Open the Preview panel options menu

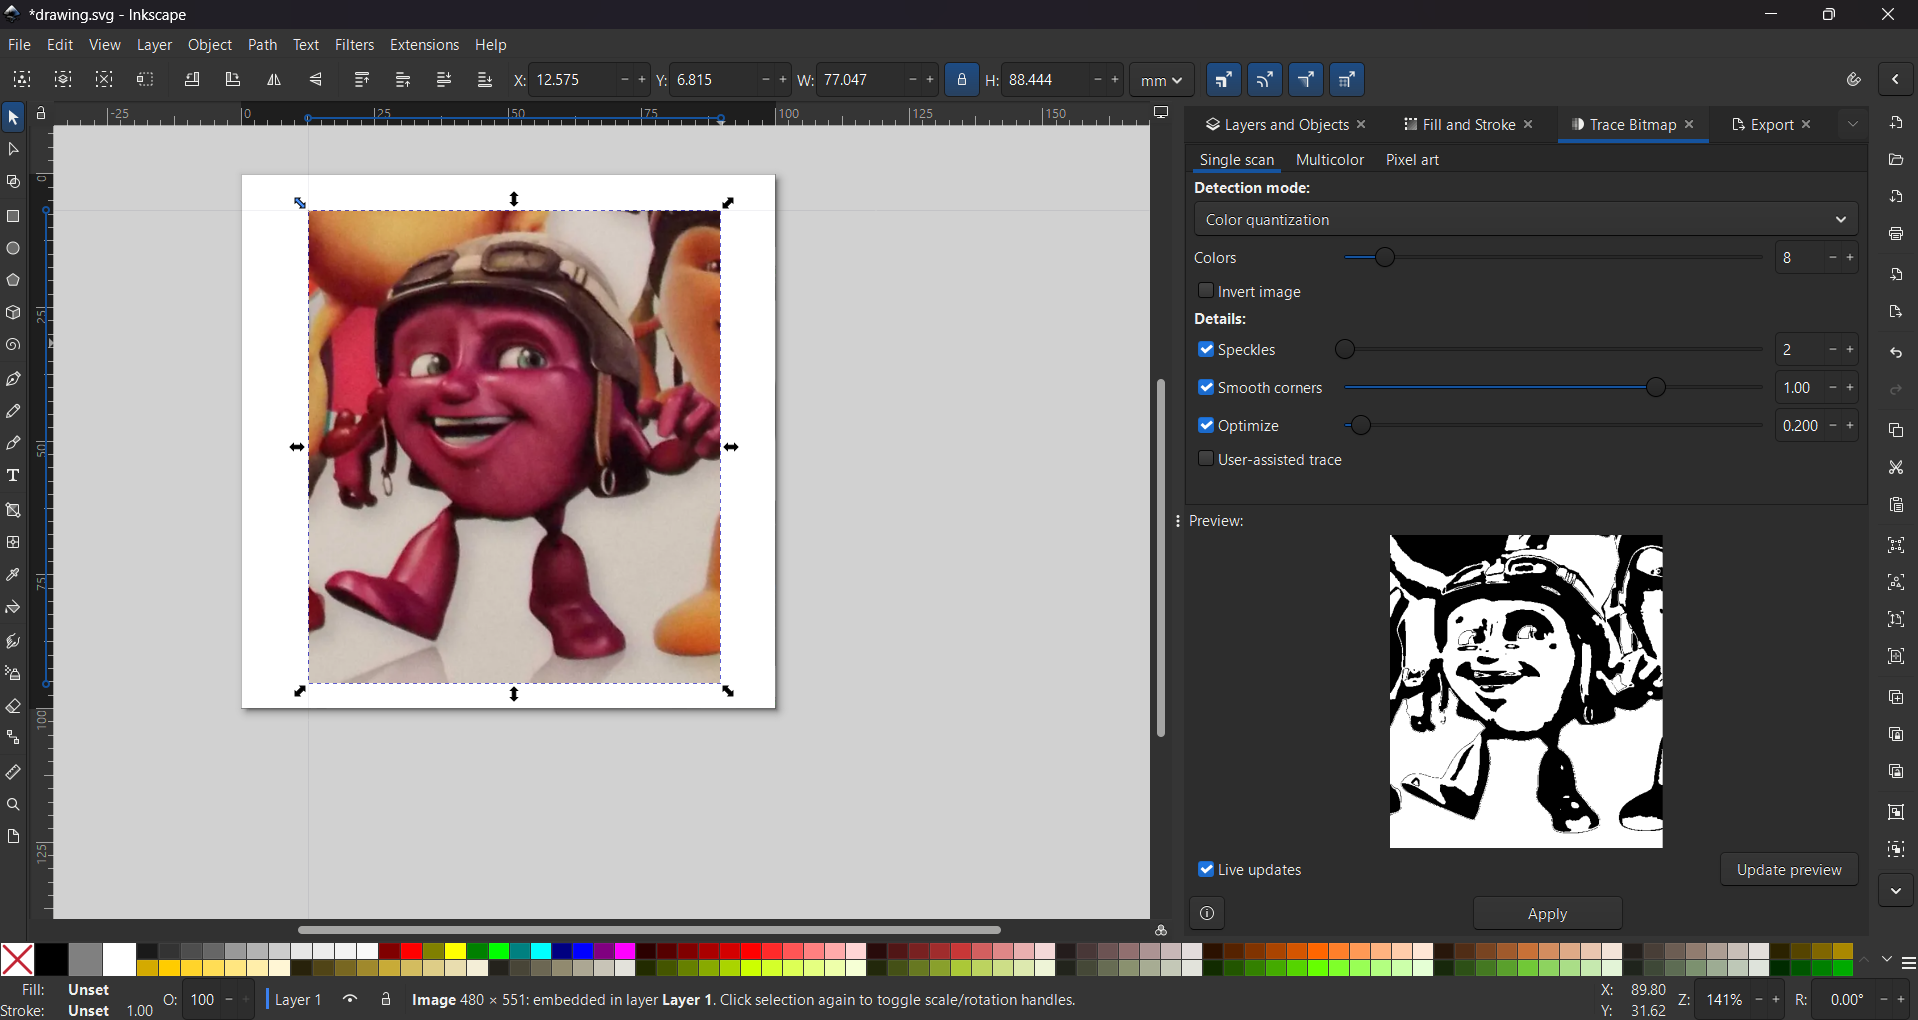[x=1178, y=521]
